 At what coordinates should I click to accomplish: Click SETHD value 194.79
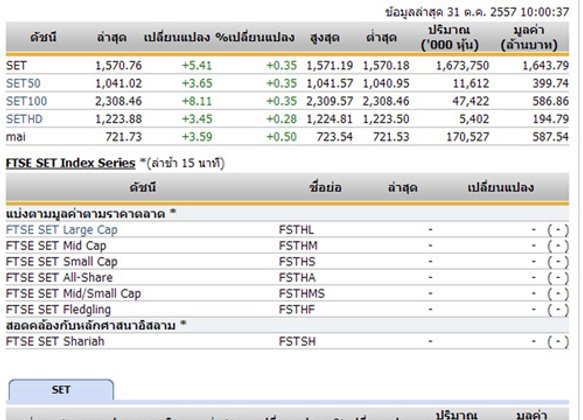(x=551, y=119)
